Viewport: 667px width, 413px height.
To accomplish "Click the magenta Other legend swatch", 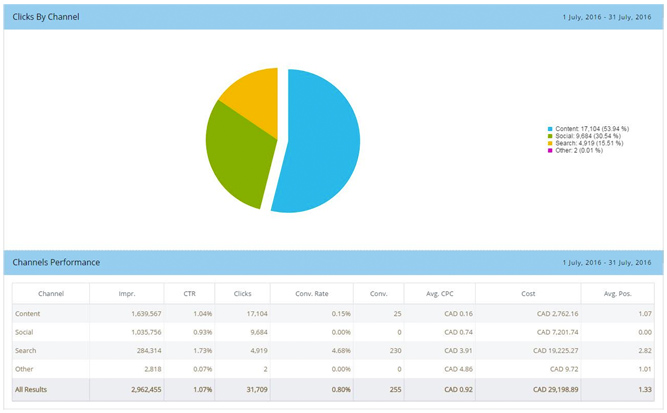I will click(550, 151).
